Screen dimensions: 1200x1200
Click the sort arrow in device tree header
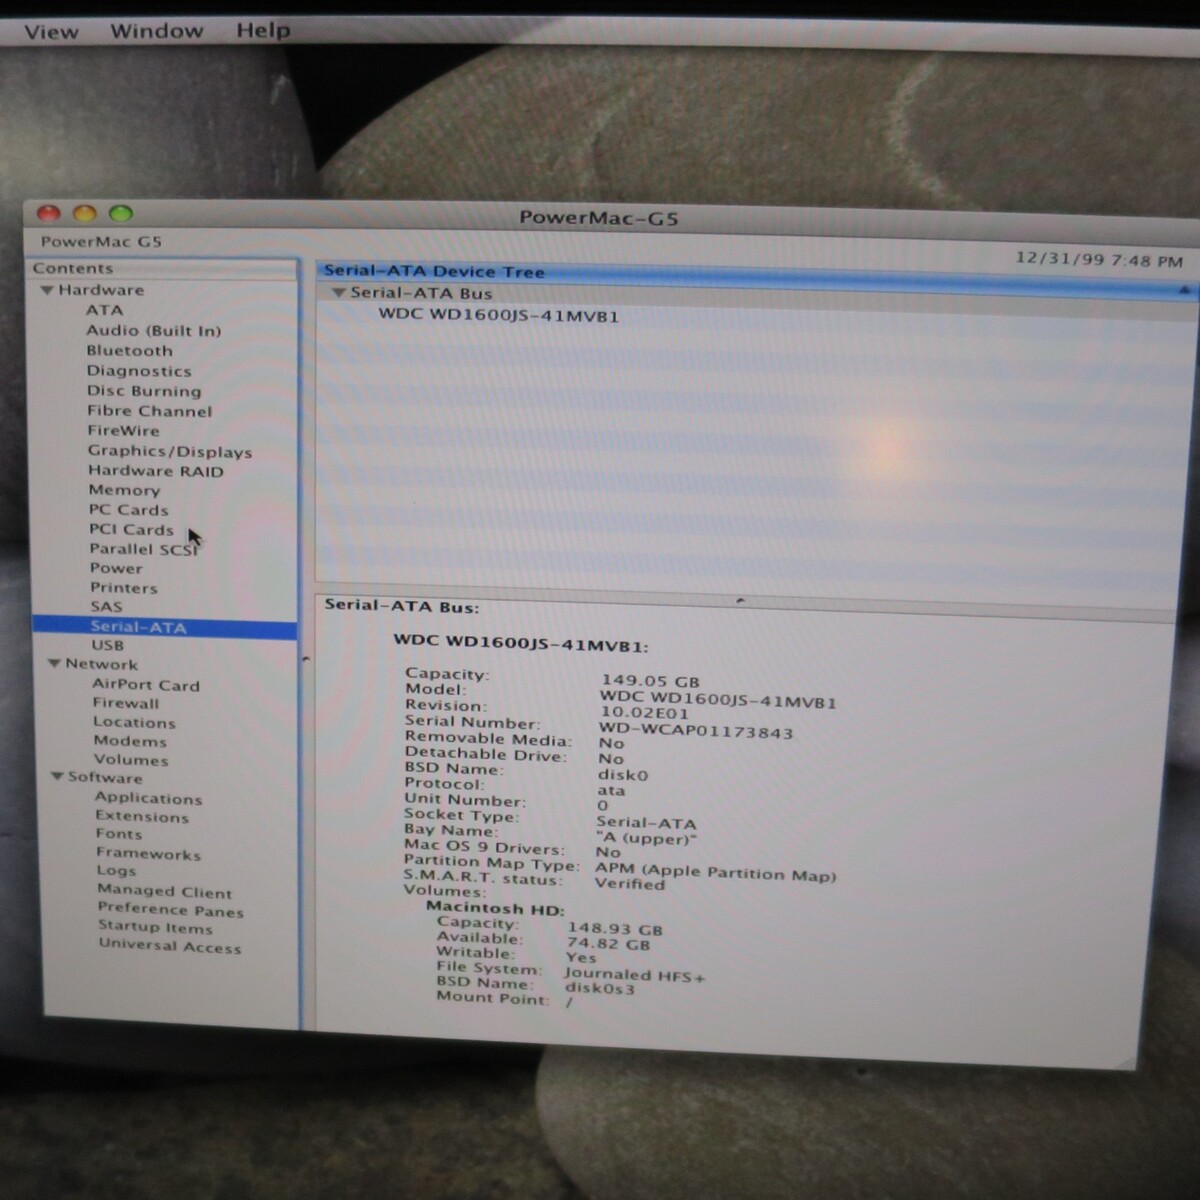pyautogui.click(x=1184, y=290)
